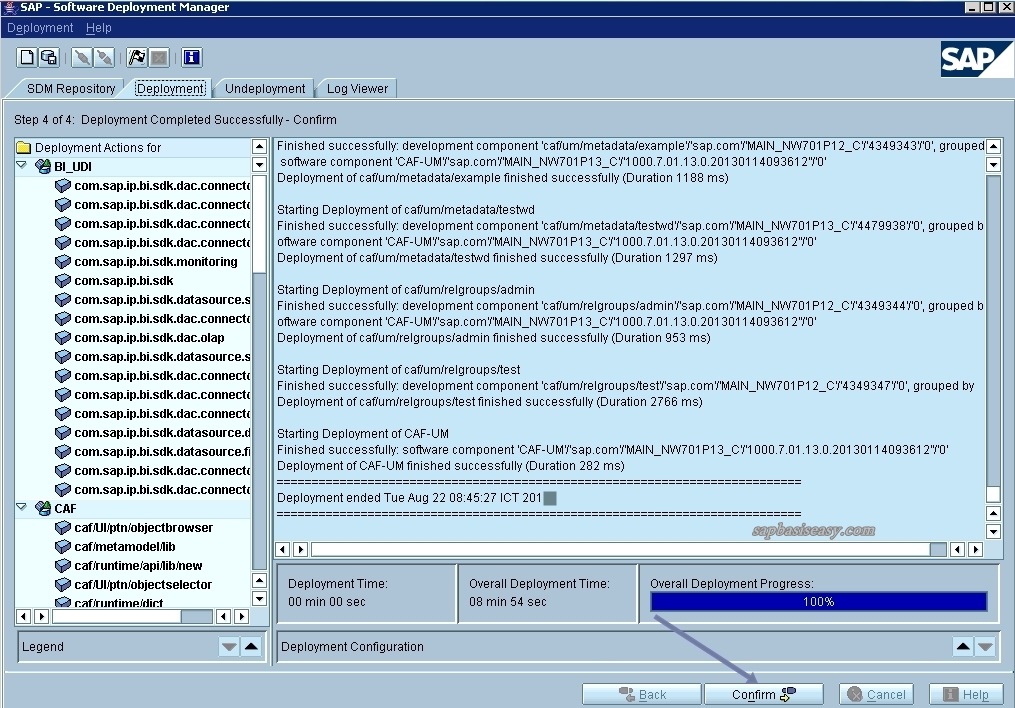Click the cube icon beside caf/runtime/api/lib/new
This screenshot has height=708, width=1015.
click(x=63, y=566)
